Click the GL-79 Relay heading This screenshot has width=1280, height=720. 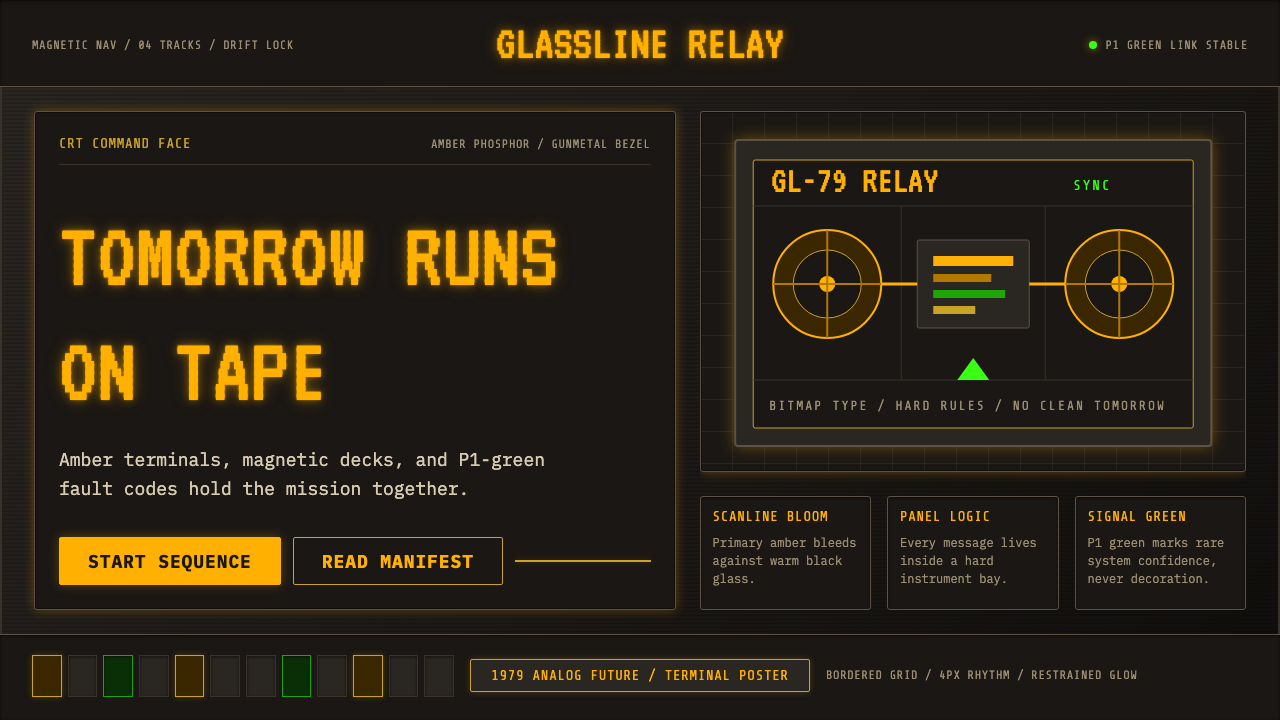855,182
